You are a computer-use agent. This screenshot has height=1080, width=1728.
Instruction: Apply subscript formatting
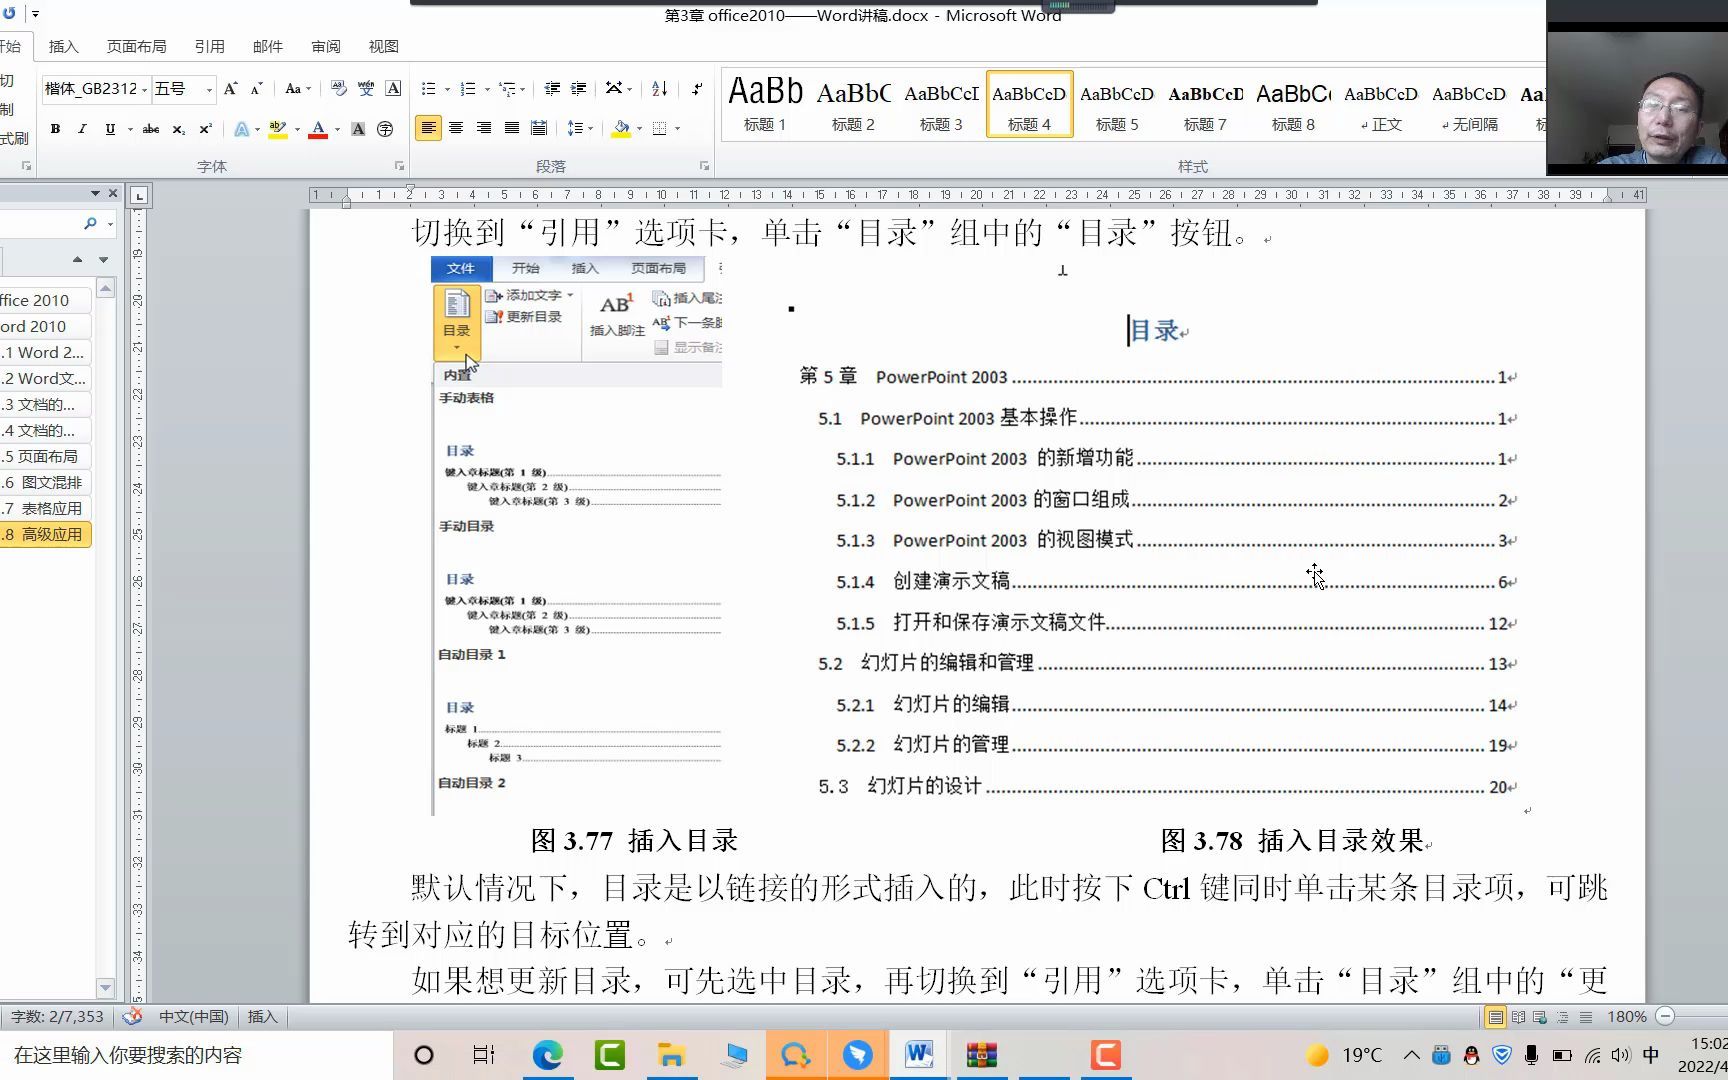tap(178, 129)
